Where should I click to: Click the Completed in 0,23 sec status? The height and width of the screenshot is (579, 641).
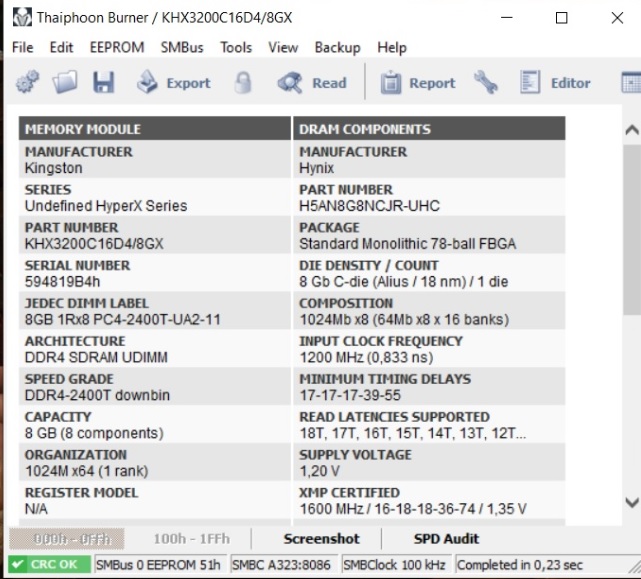[520, 565]
